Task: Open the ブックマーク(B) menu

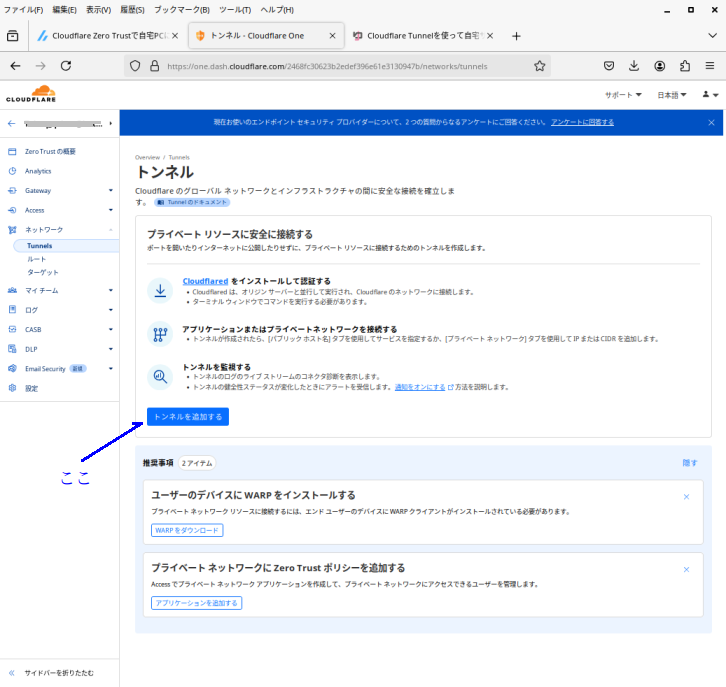Action: 182,10
